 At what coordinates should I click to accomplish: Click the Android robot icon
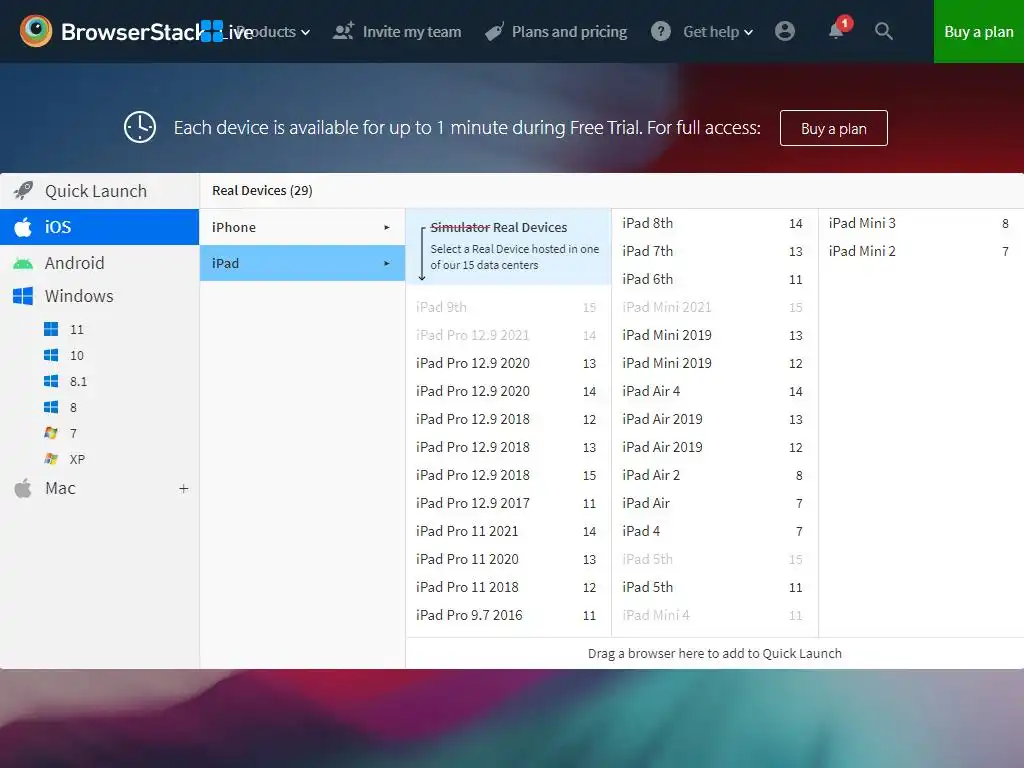(x=23, y=263)
